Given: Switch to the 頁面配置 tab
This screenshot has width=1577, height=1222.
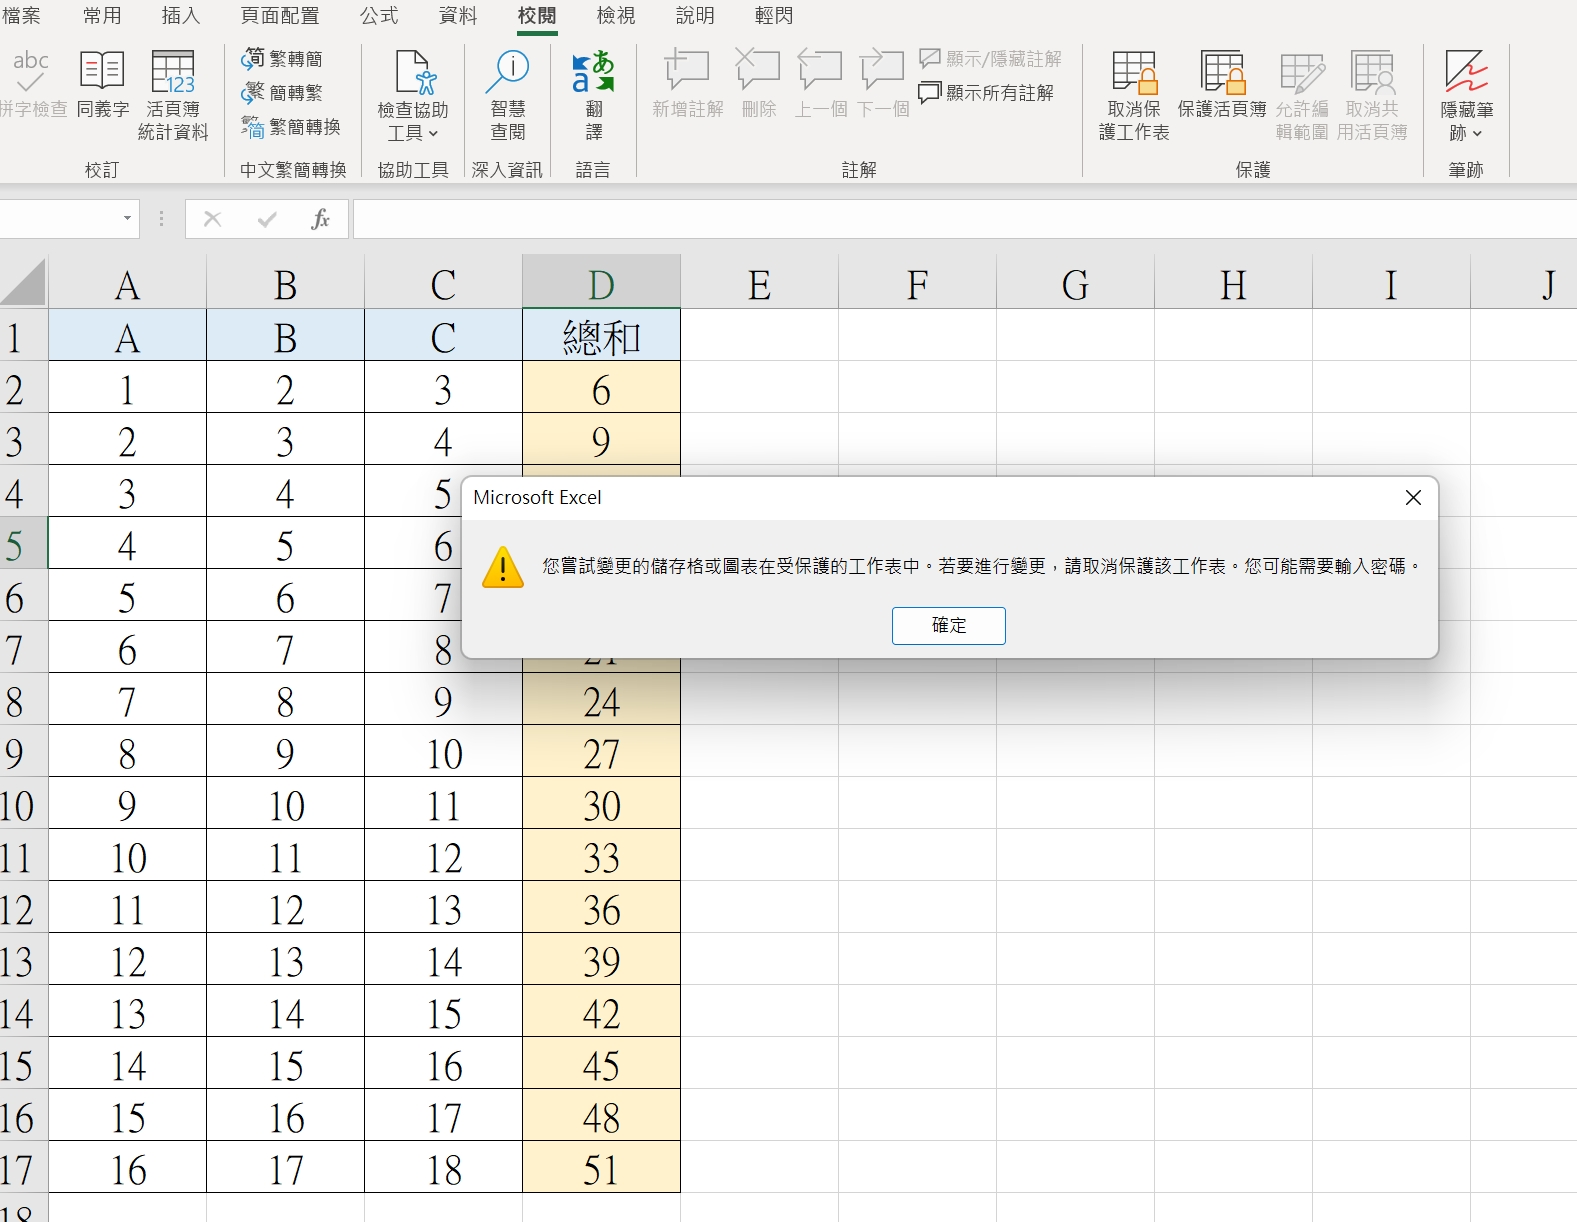Looking at the screenshot, I should [x=280, y=16].
